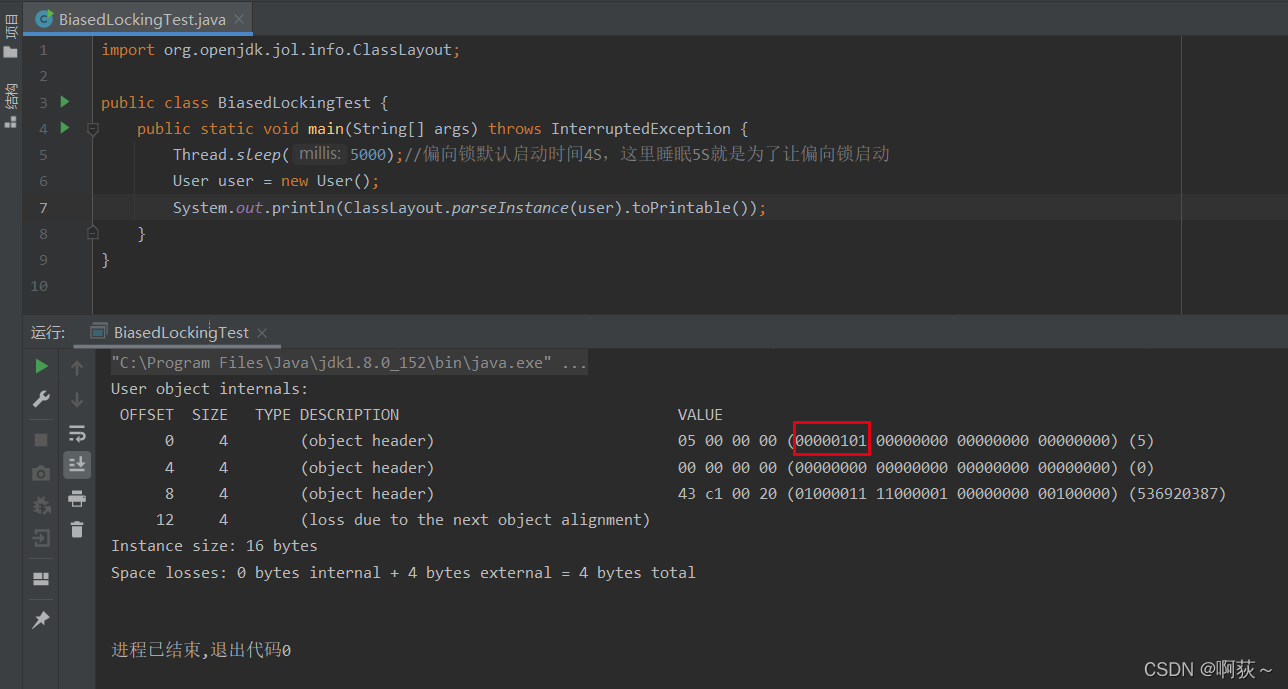Viewport: 1288px width, 689px height.
Task: Open the project tool window sidebar tab
Action: [x=11, y=37]
